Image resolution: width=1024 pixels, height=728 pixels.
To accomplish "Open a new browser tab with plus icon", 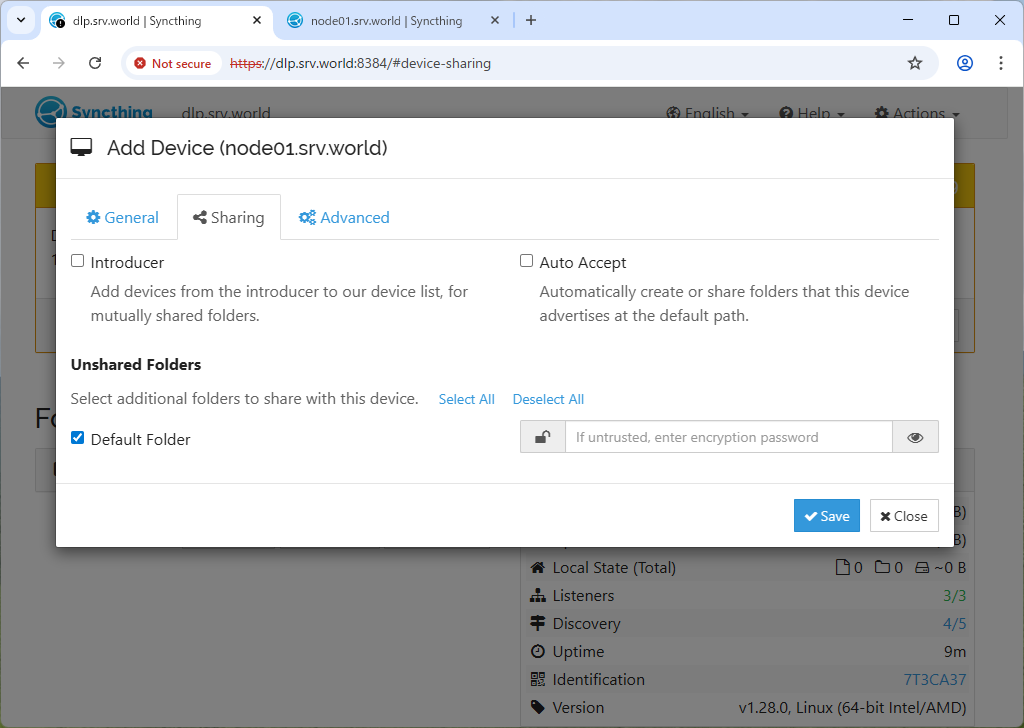I will point(531,20).
